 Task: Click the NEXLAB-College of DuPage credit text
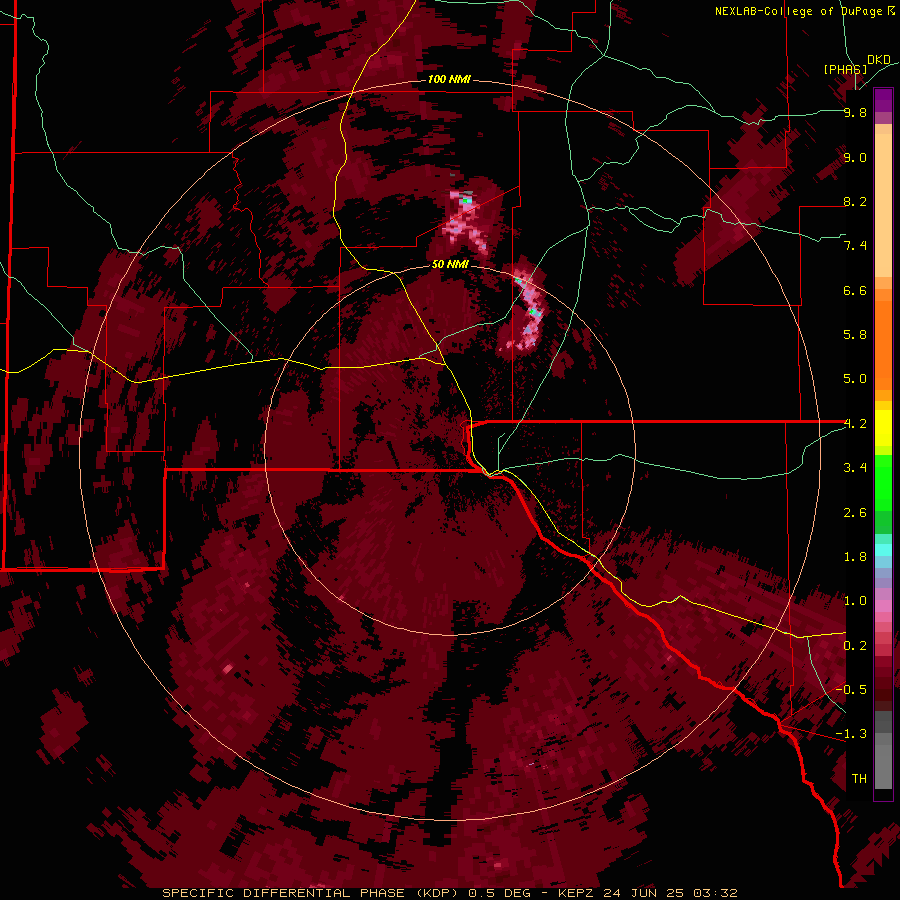[x=798, y=11]
